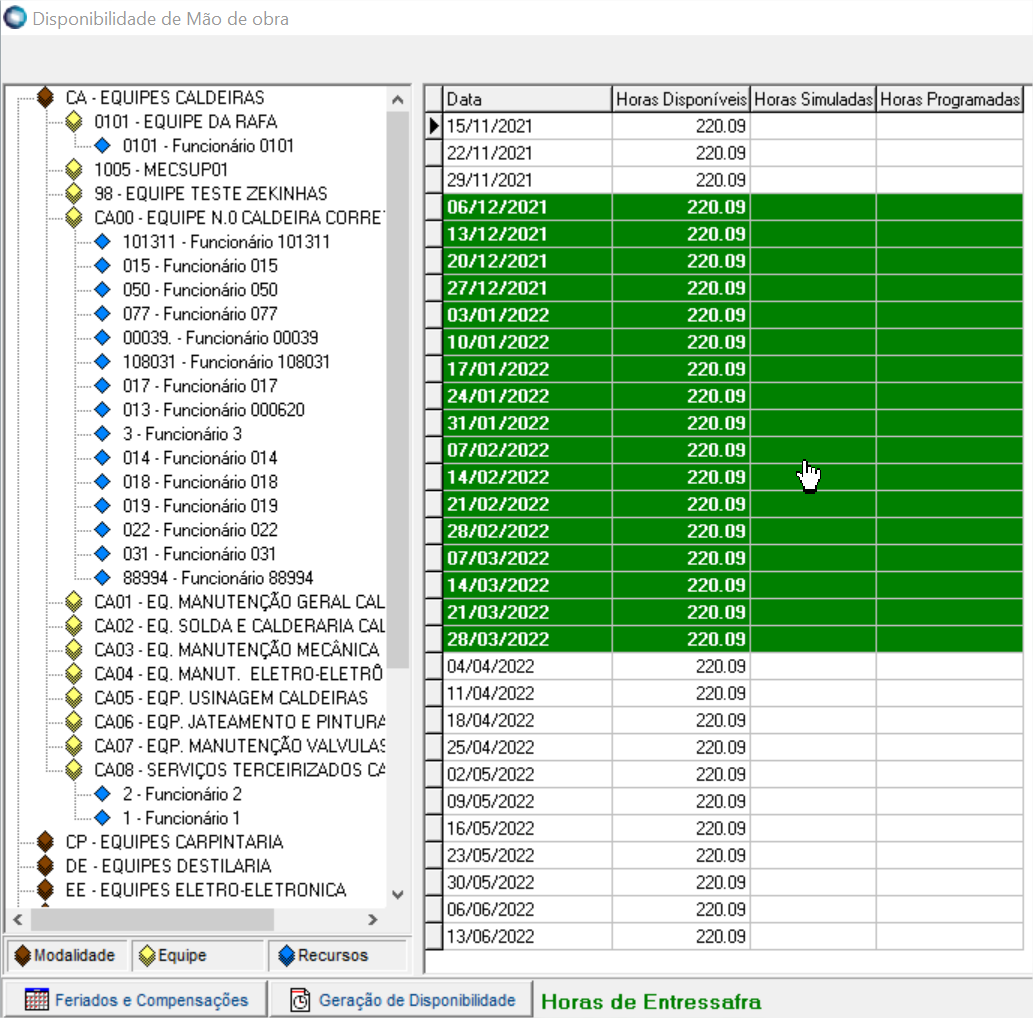
Task: Select tree item 031 - Funcionário 031
Action: (x=200, y=554)
